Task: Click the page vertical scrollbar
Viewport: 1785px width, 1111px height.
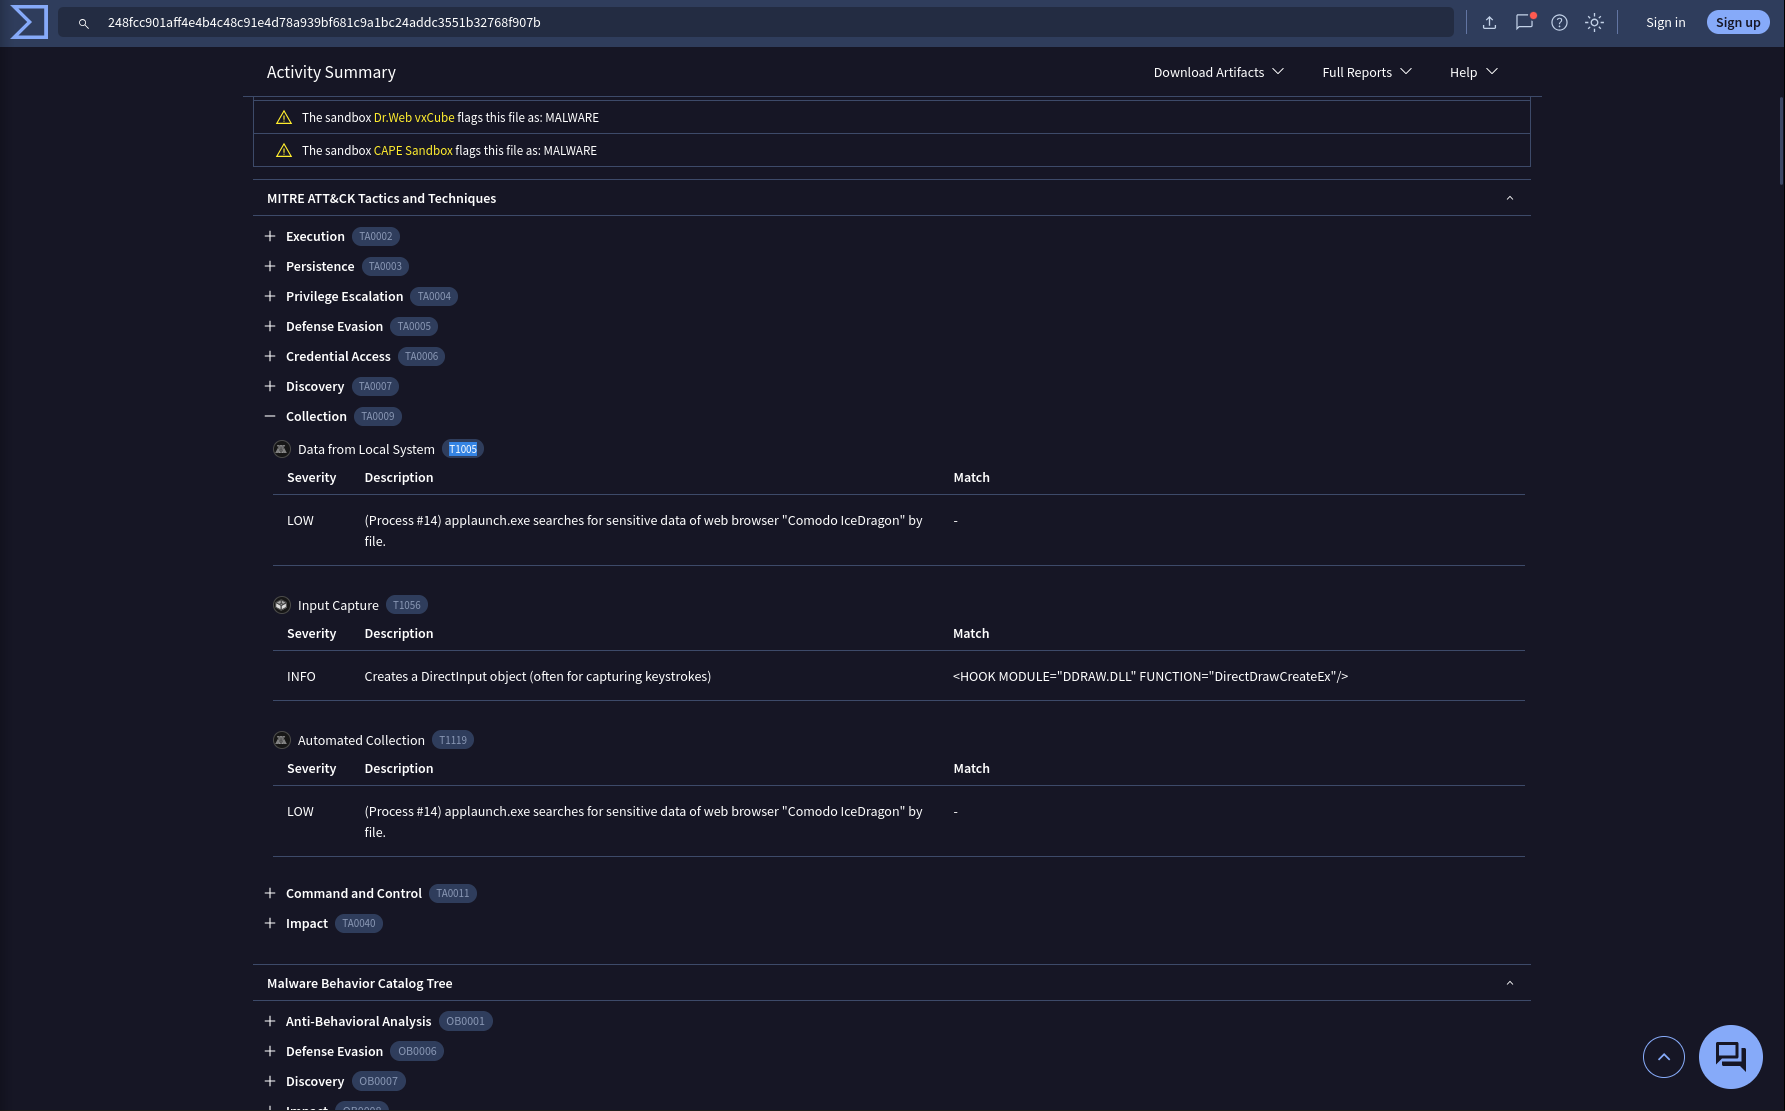Action: (1781, 140)
